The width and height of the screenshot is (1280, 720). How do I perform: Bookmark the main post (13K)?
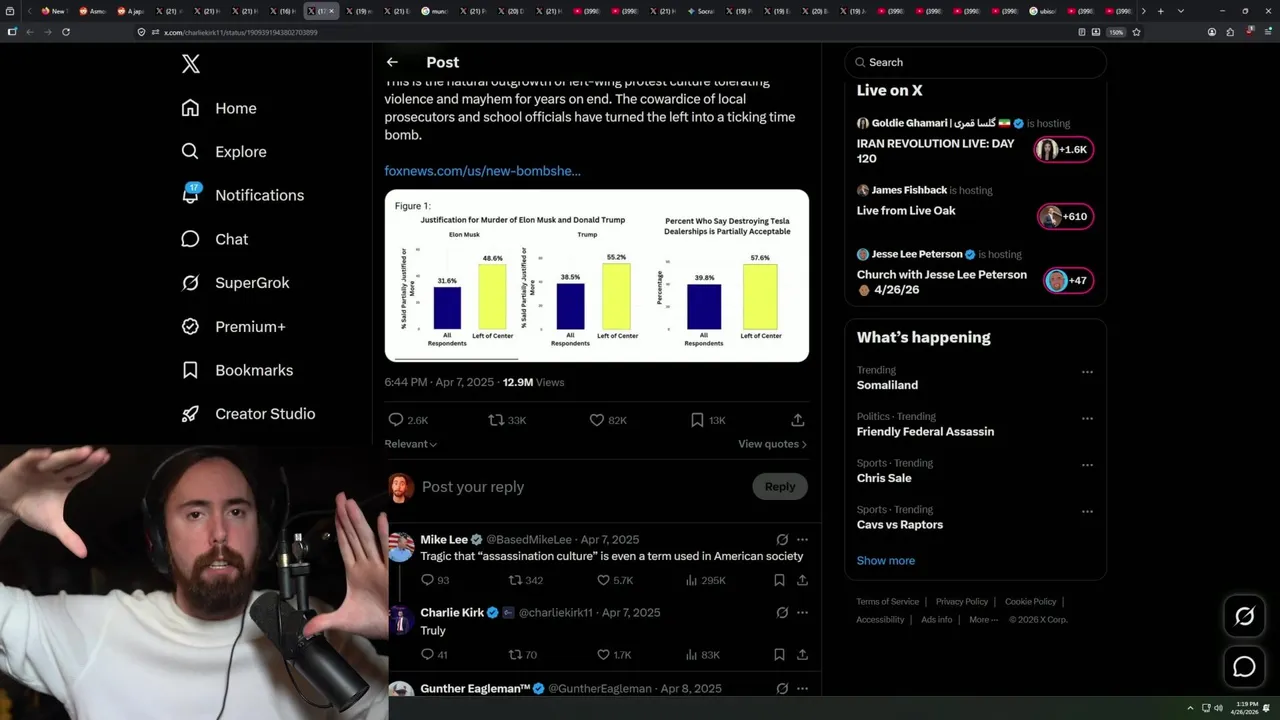click(x=708, y=420)
